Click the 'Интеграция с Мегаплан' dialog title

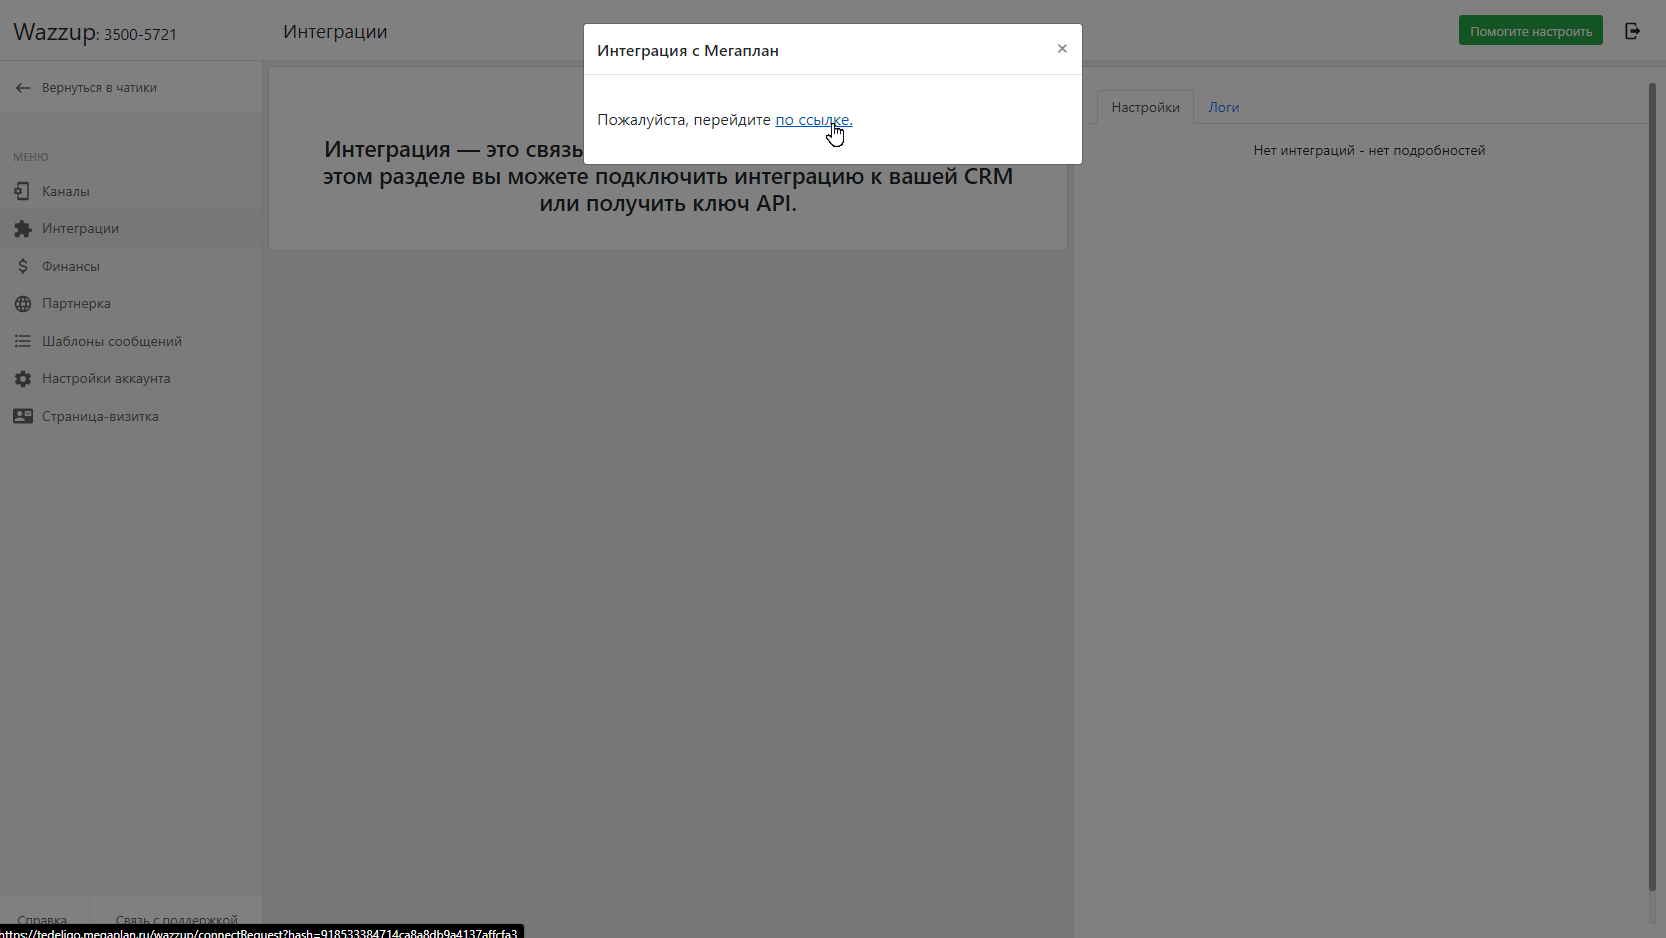point(688,50)
